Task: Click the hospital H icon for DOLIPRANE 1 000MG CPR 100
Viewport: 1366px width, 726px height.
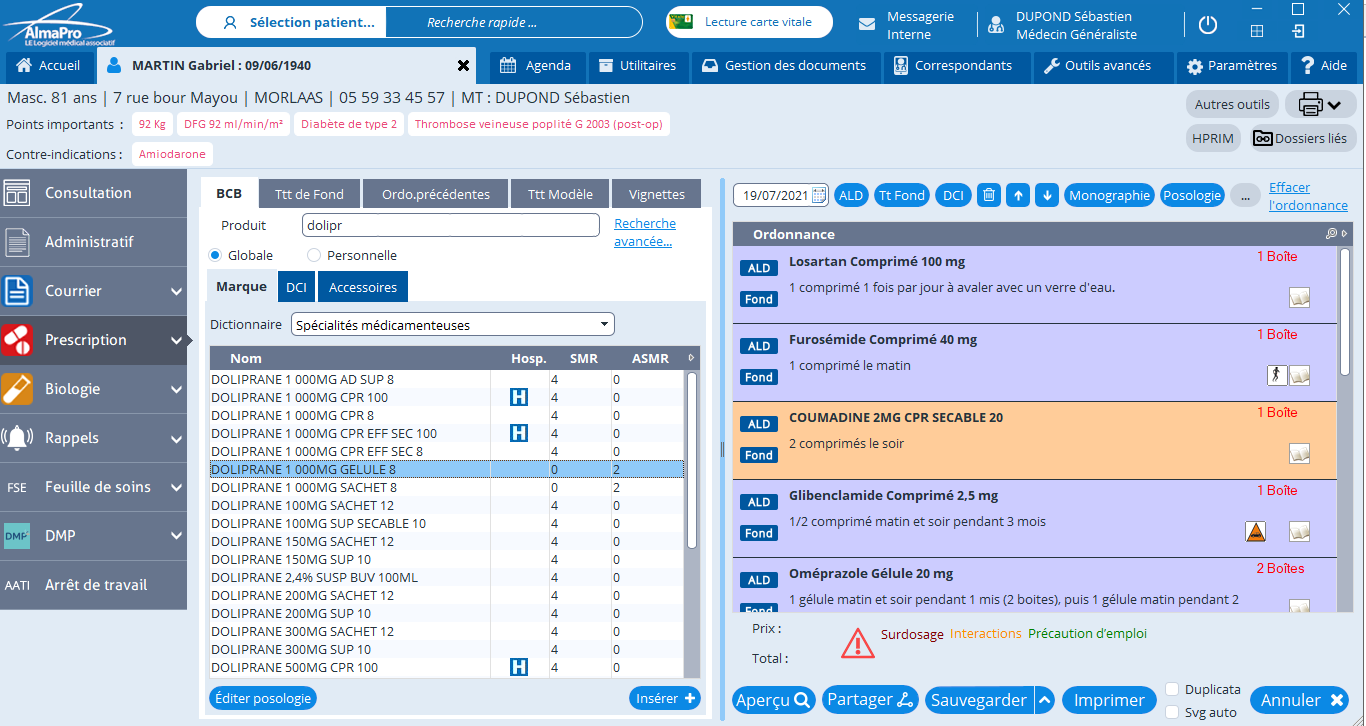Action: tap(519, 398)
